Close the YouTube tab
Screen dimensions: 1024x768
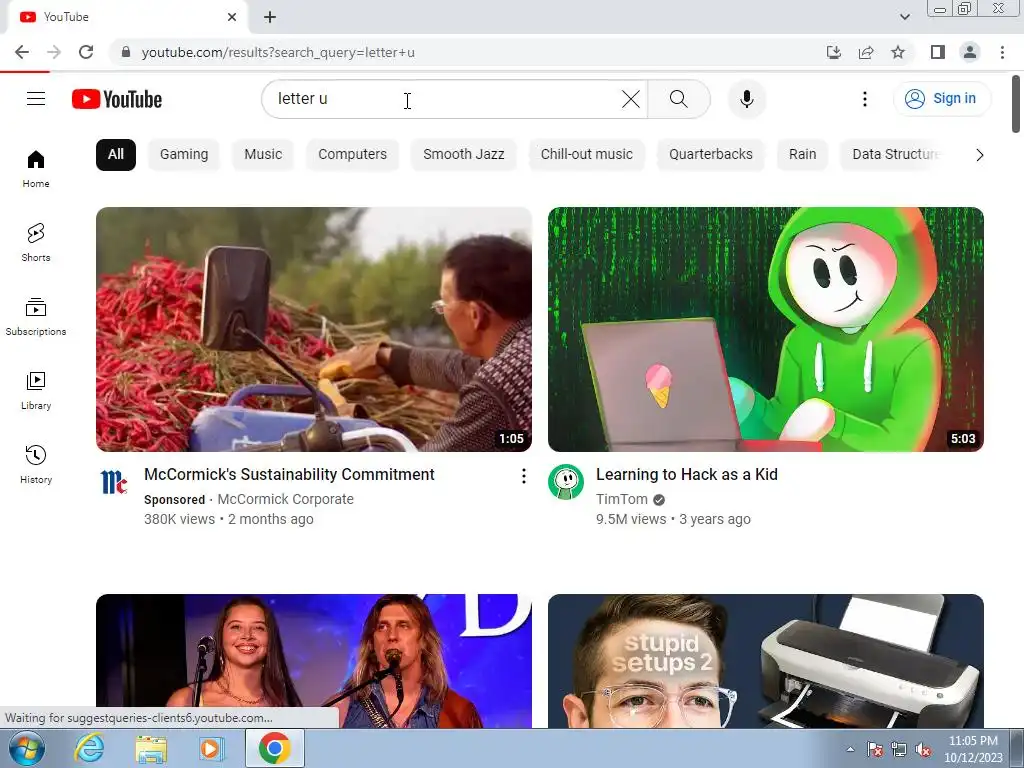232,17
